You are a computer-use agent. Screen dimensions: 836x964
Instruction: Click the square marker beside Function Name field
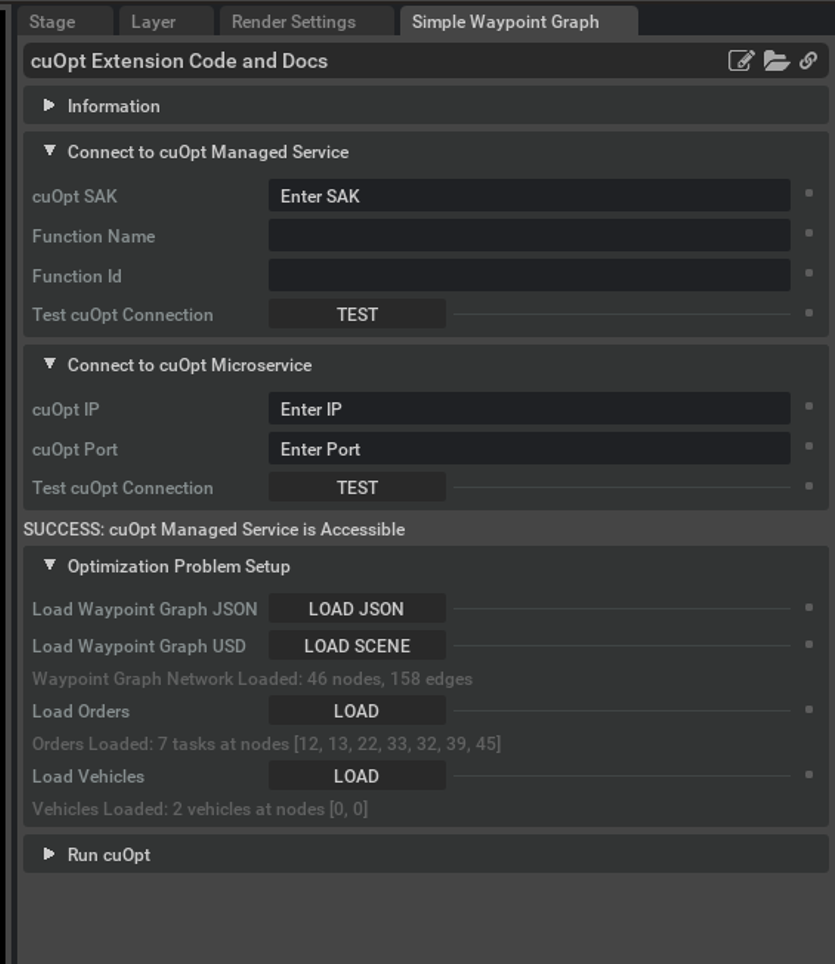point(809,234)
